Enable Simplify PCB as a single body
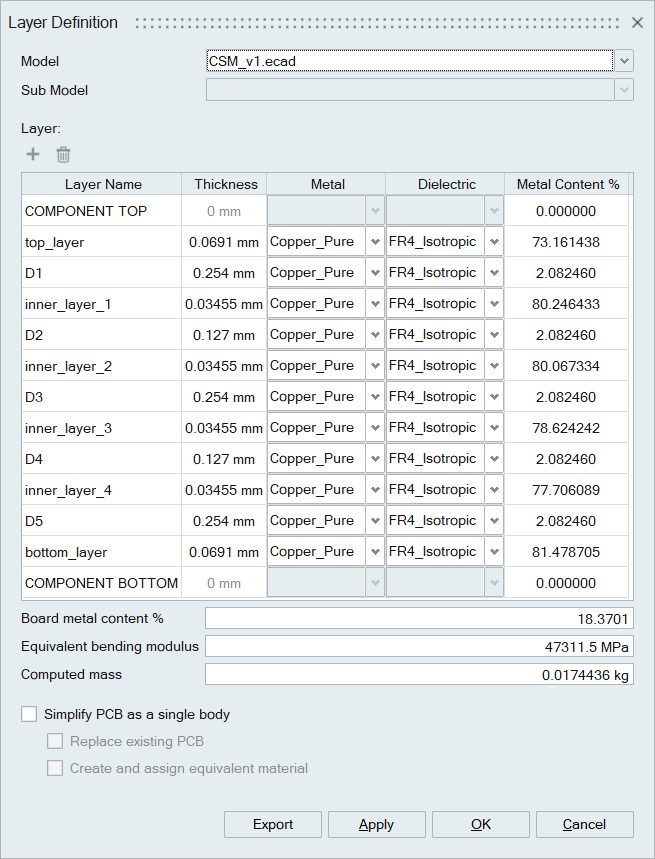This screenshot has width=655, height=859. click(x=30, y=714)
